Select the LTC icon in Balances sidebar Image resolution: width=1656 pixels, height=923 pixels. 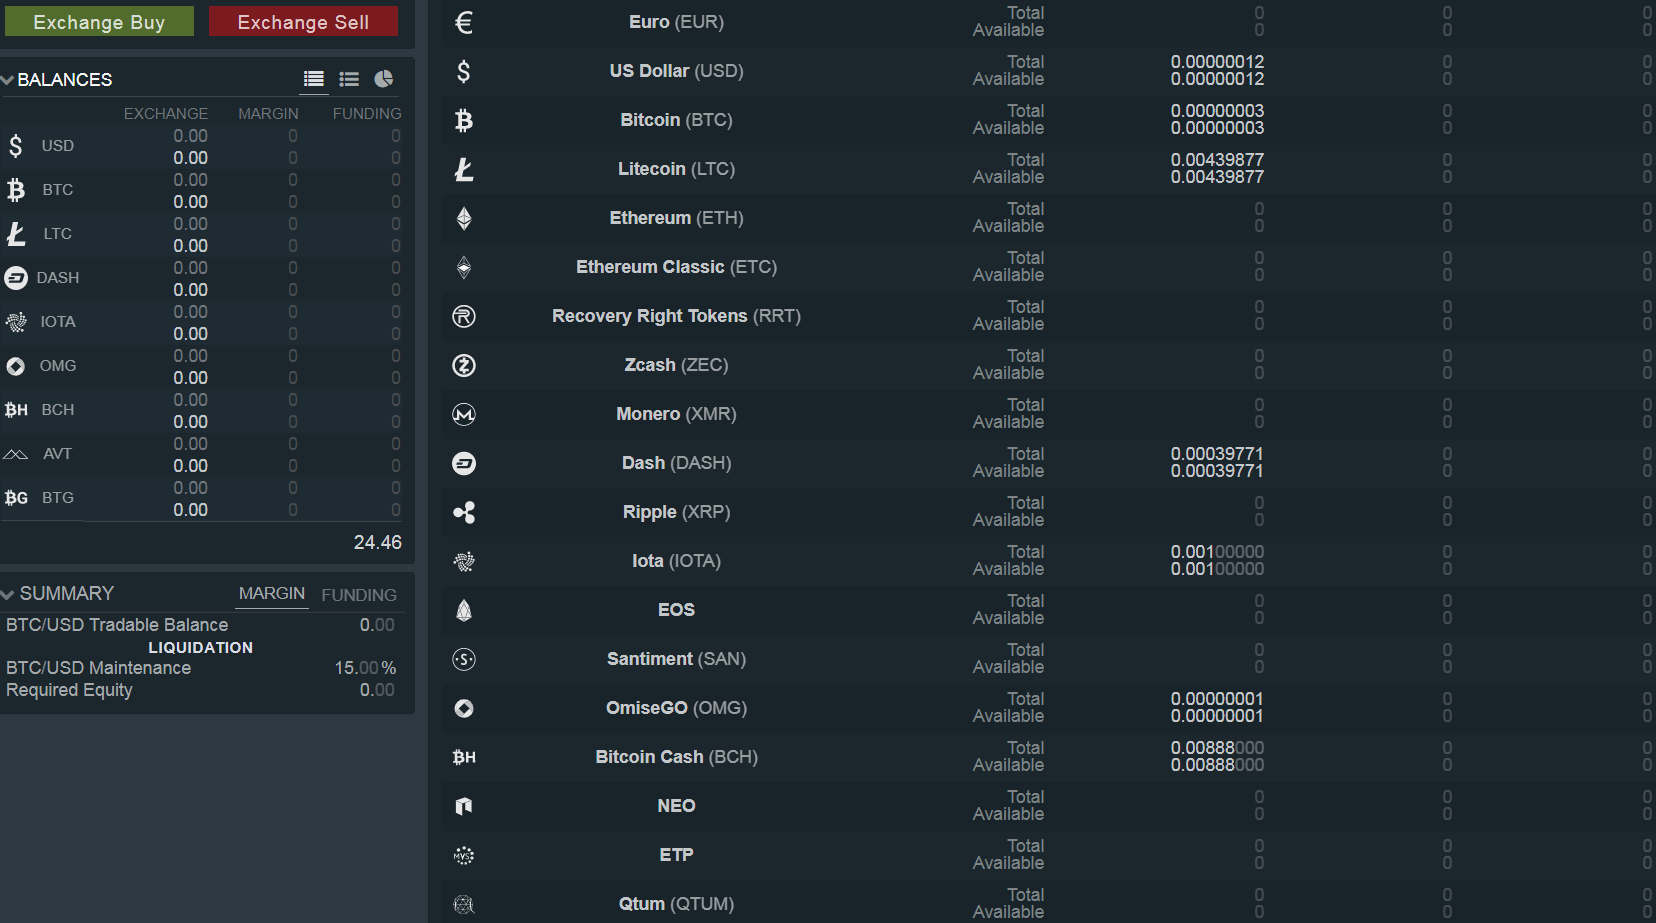16,234
